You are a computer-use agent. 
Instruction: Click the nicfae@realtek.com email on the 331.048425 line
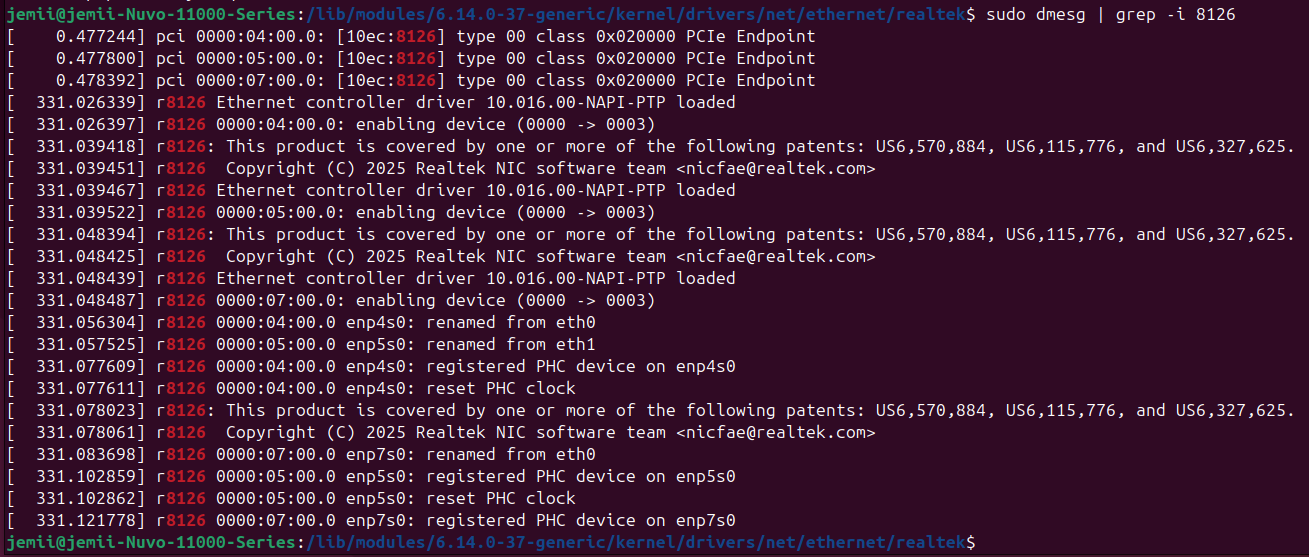(775, 256)
